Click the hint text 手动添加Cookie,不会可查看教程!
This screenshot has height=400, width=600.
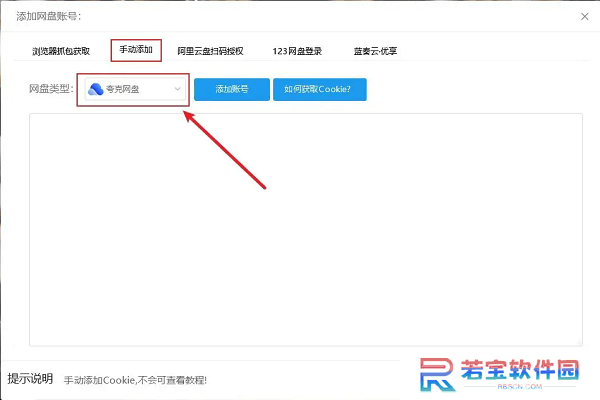[x=135, y=380]
